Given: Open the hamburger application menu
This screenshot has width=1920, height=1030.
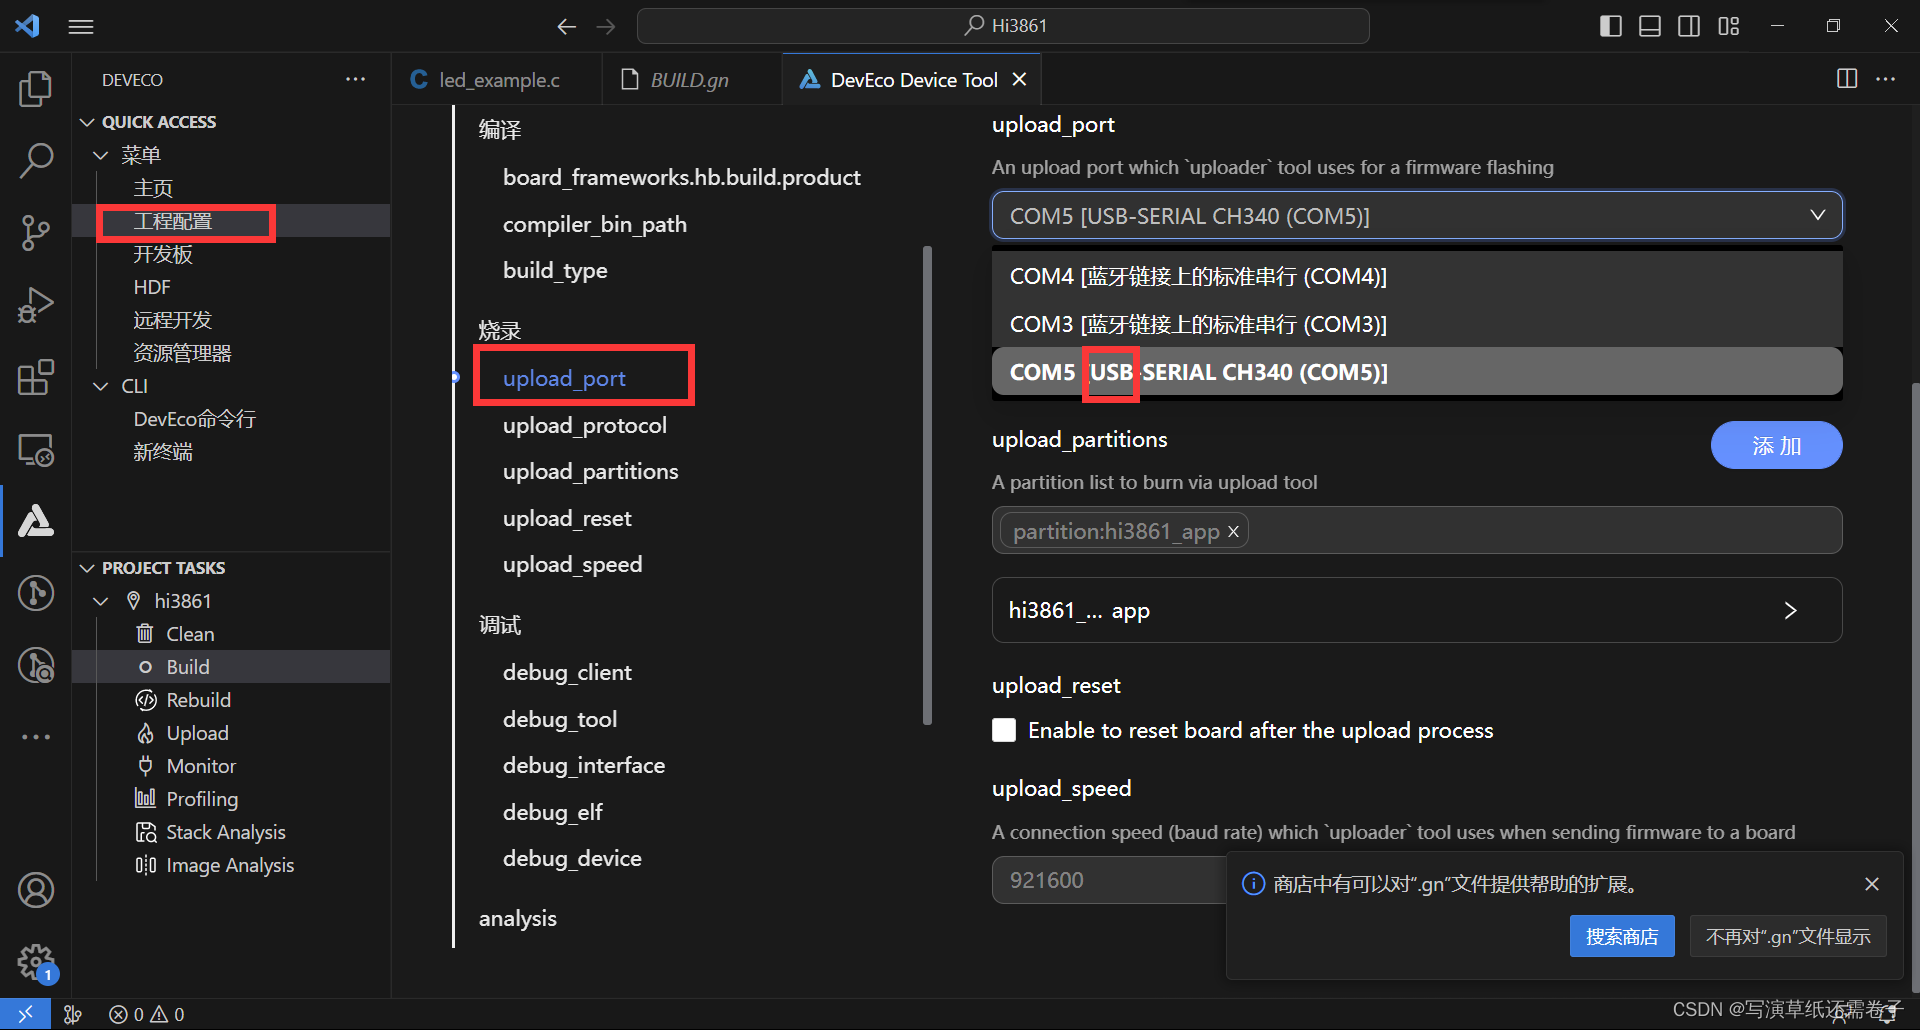Looking at the screenshot, I should click(x=81, y=27).
